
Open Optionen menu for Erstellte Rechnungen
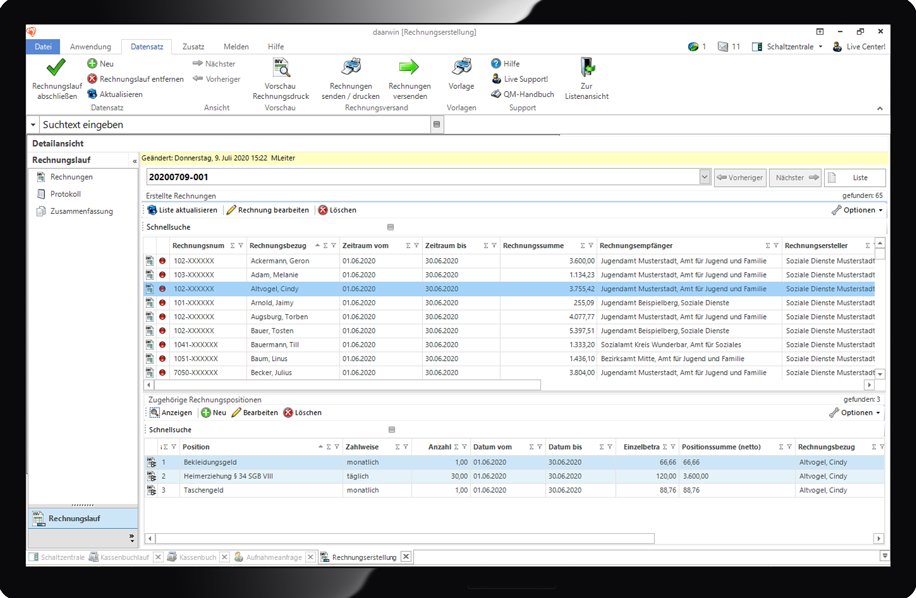(x=857, y=210)
